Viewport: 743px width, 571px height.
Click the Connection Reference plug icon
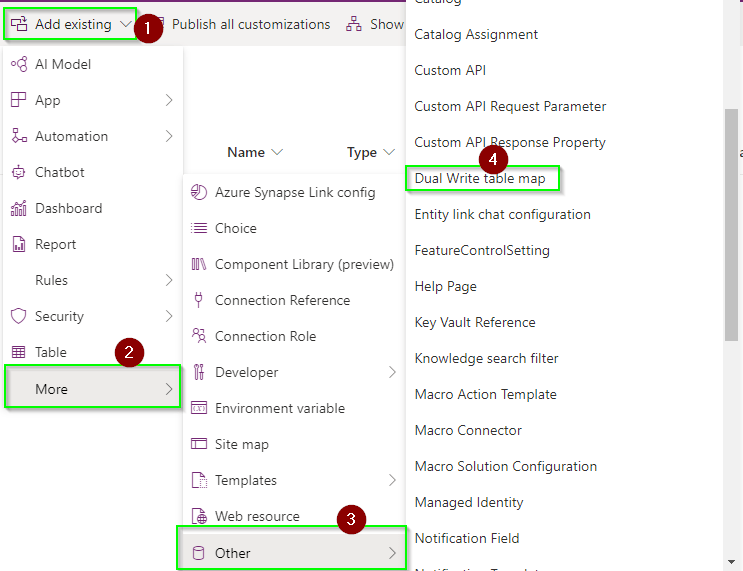click(199, 300)
